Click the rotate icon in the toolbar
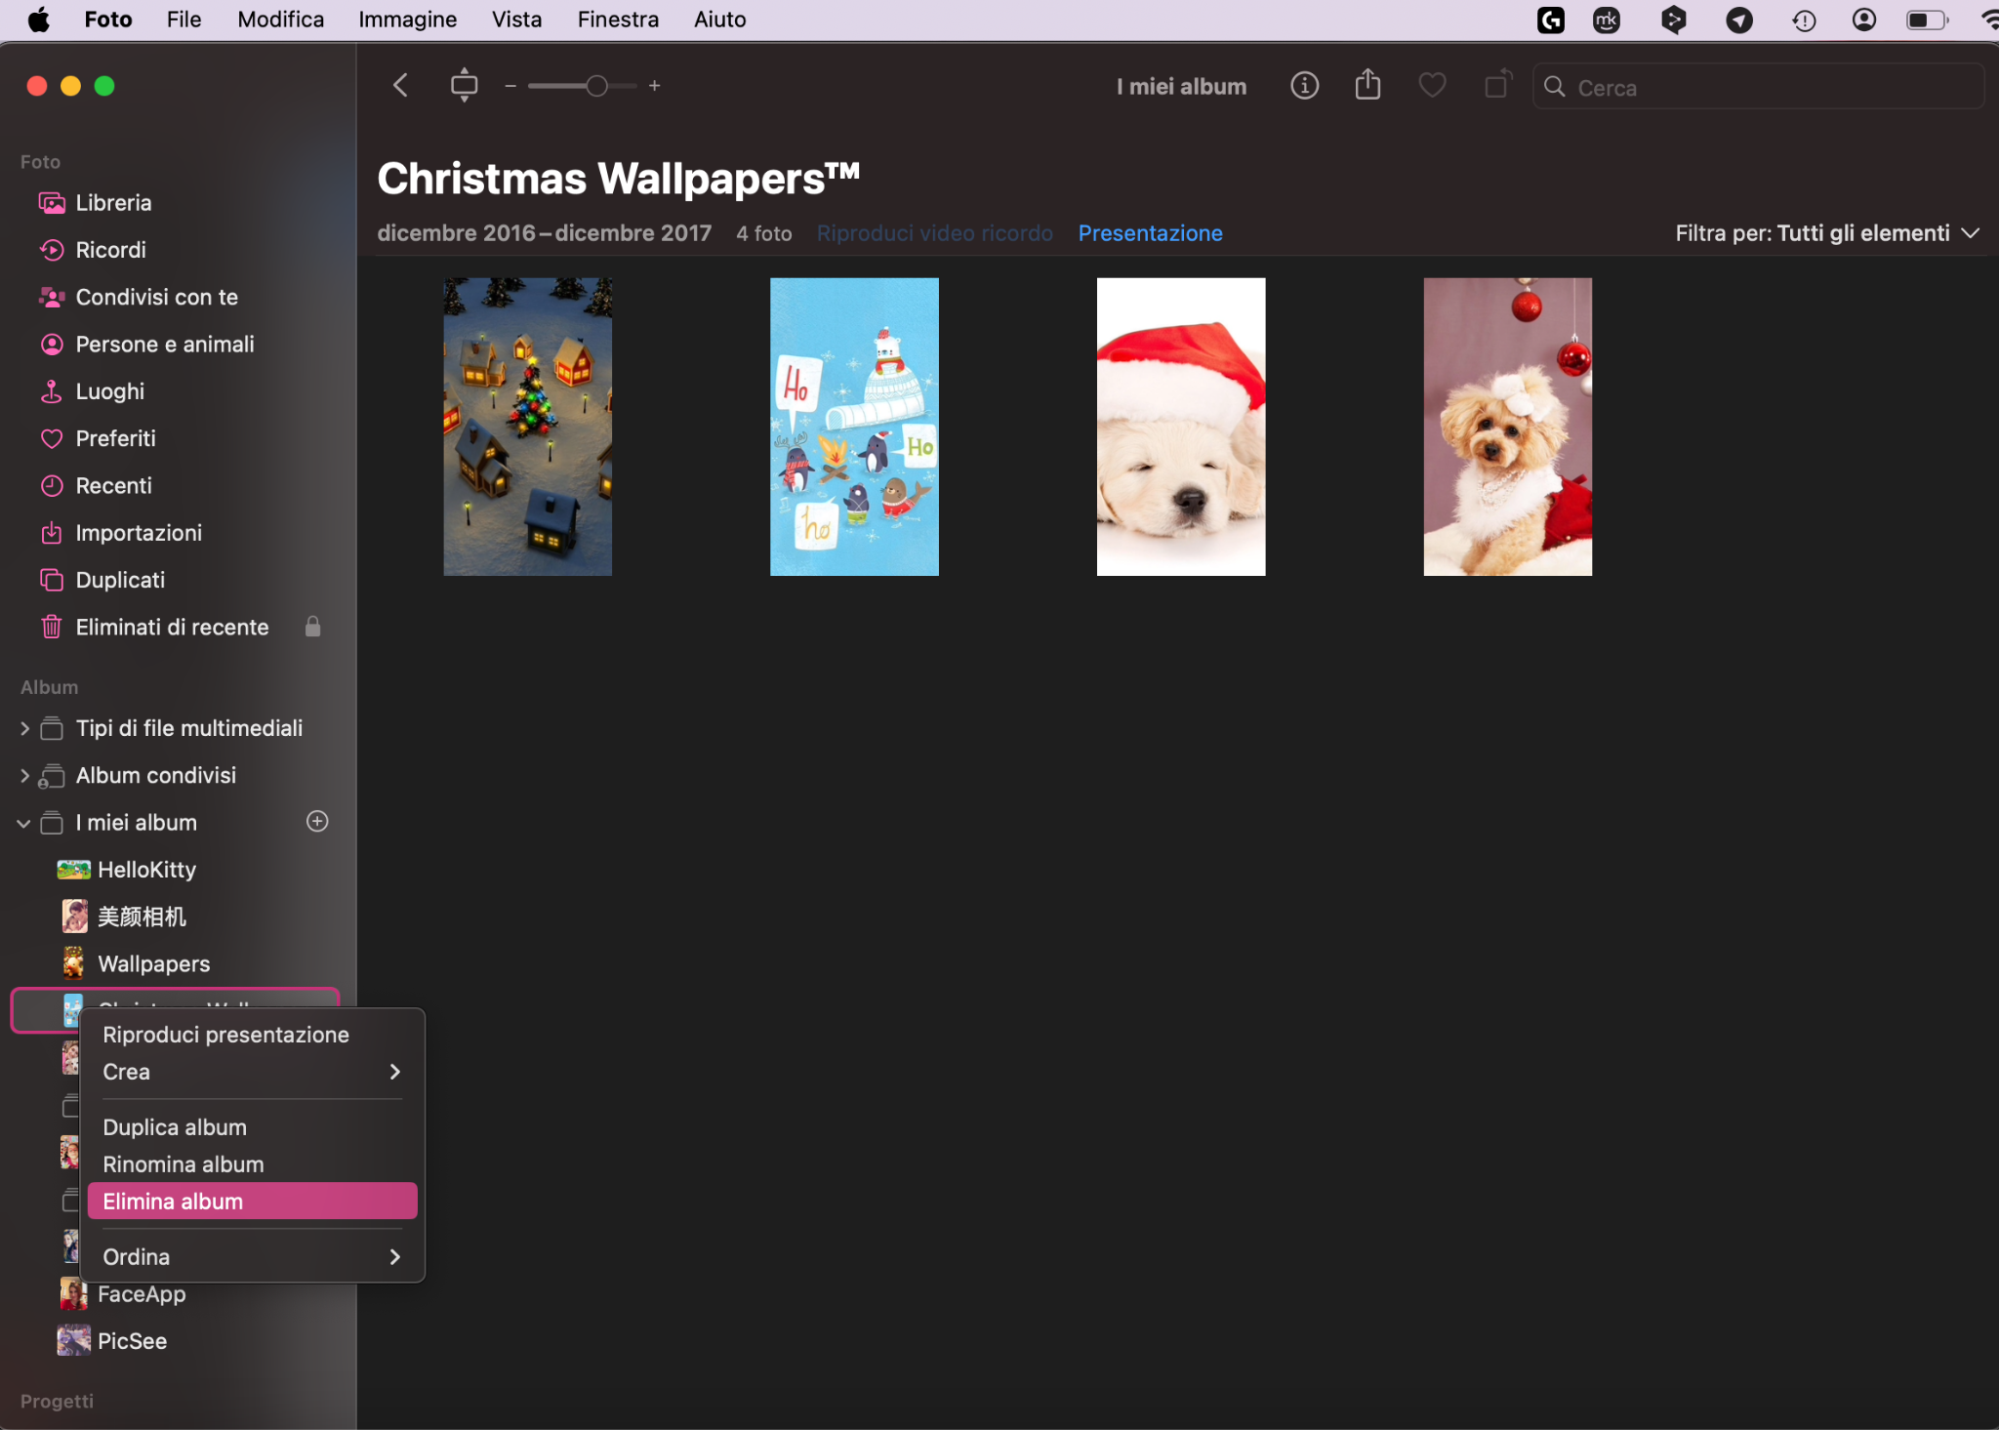The height and width of the screenshot is (1430, 1999). click(1497, 85)
